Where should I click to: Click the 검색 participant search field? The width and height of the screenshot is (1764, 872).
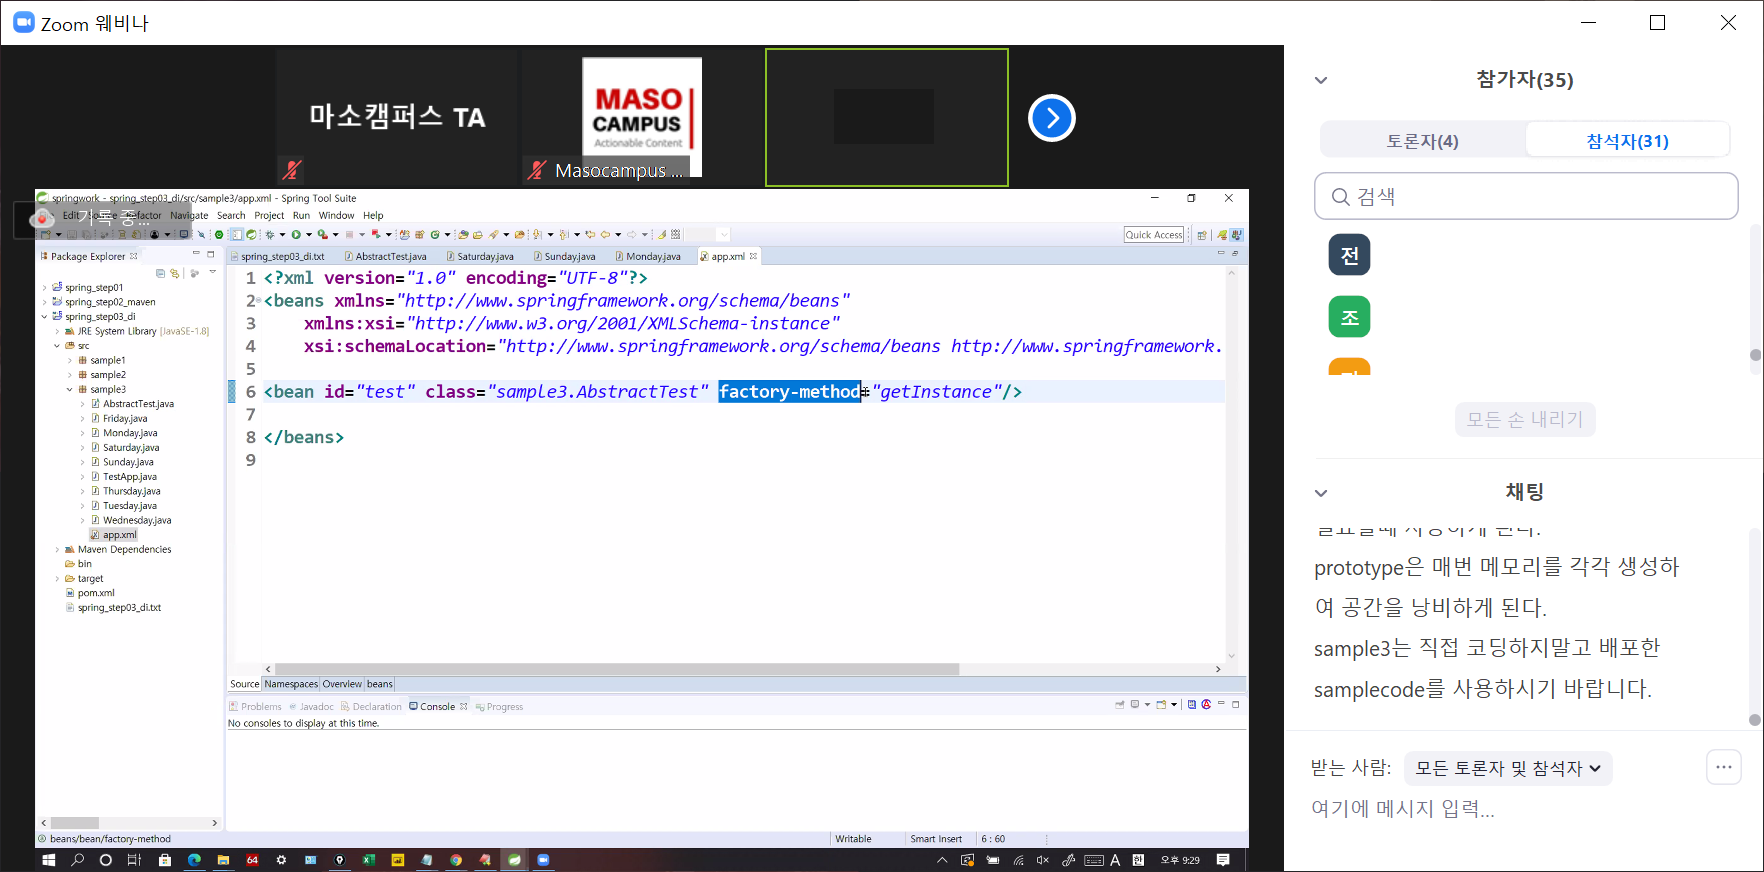pyautogui.click(x=1525, y=197)
